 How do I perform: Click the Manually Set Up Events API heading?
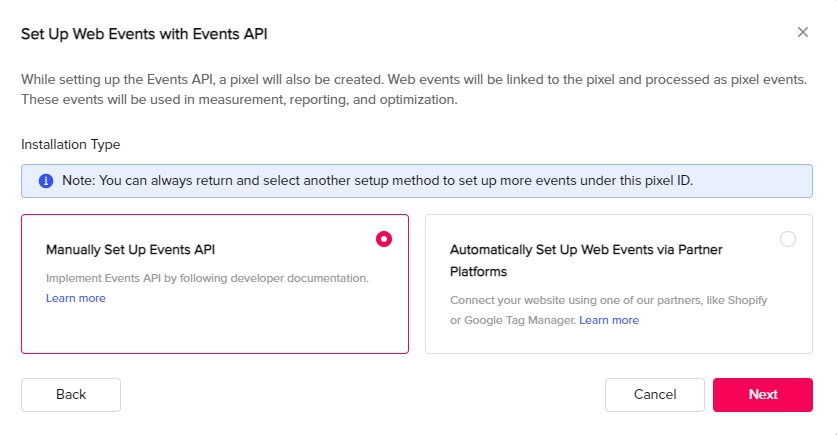point(130,250)
